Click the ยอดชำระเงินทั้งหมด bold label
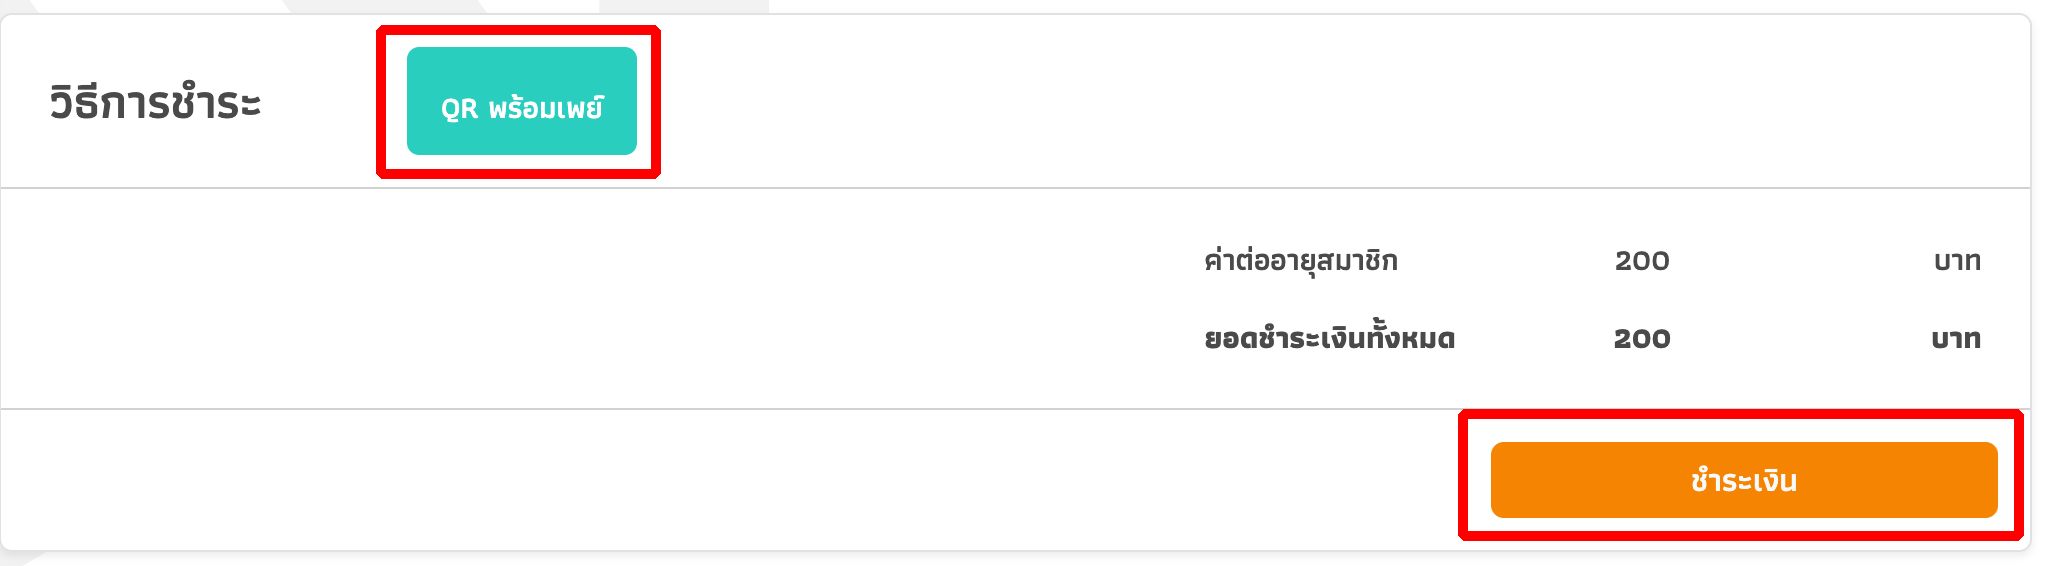The width and height of the screenshot is (2046, 566). [x=1329, y=338]
